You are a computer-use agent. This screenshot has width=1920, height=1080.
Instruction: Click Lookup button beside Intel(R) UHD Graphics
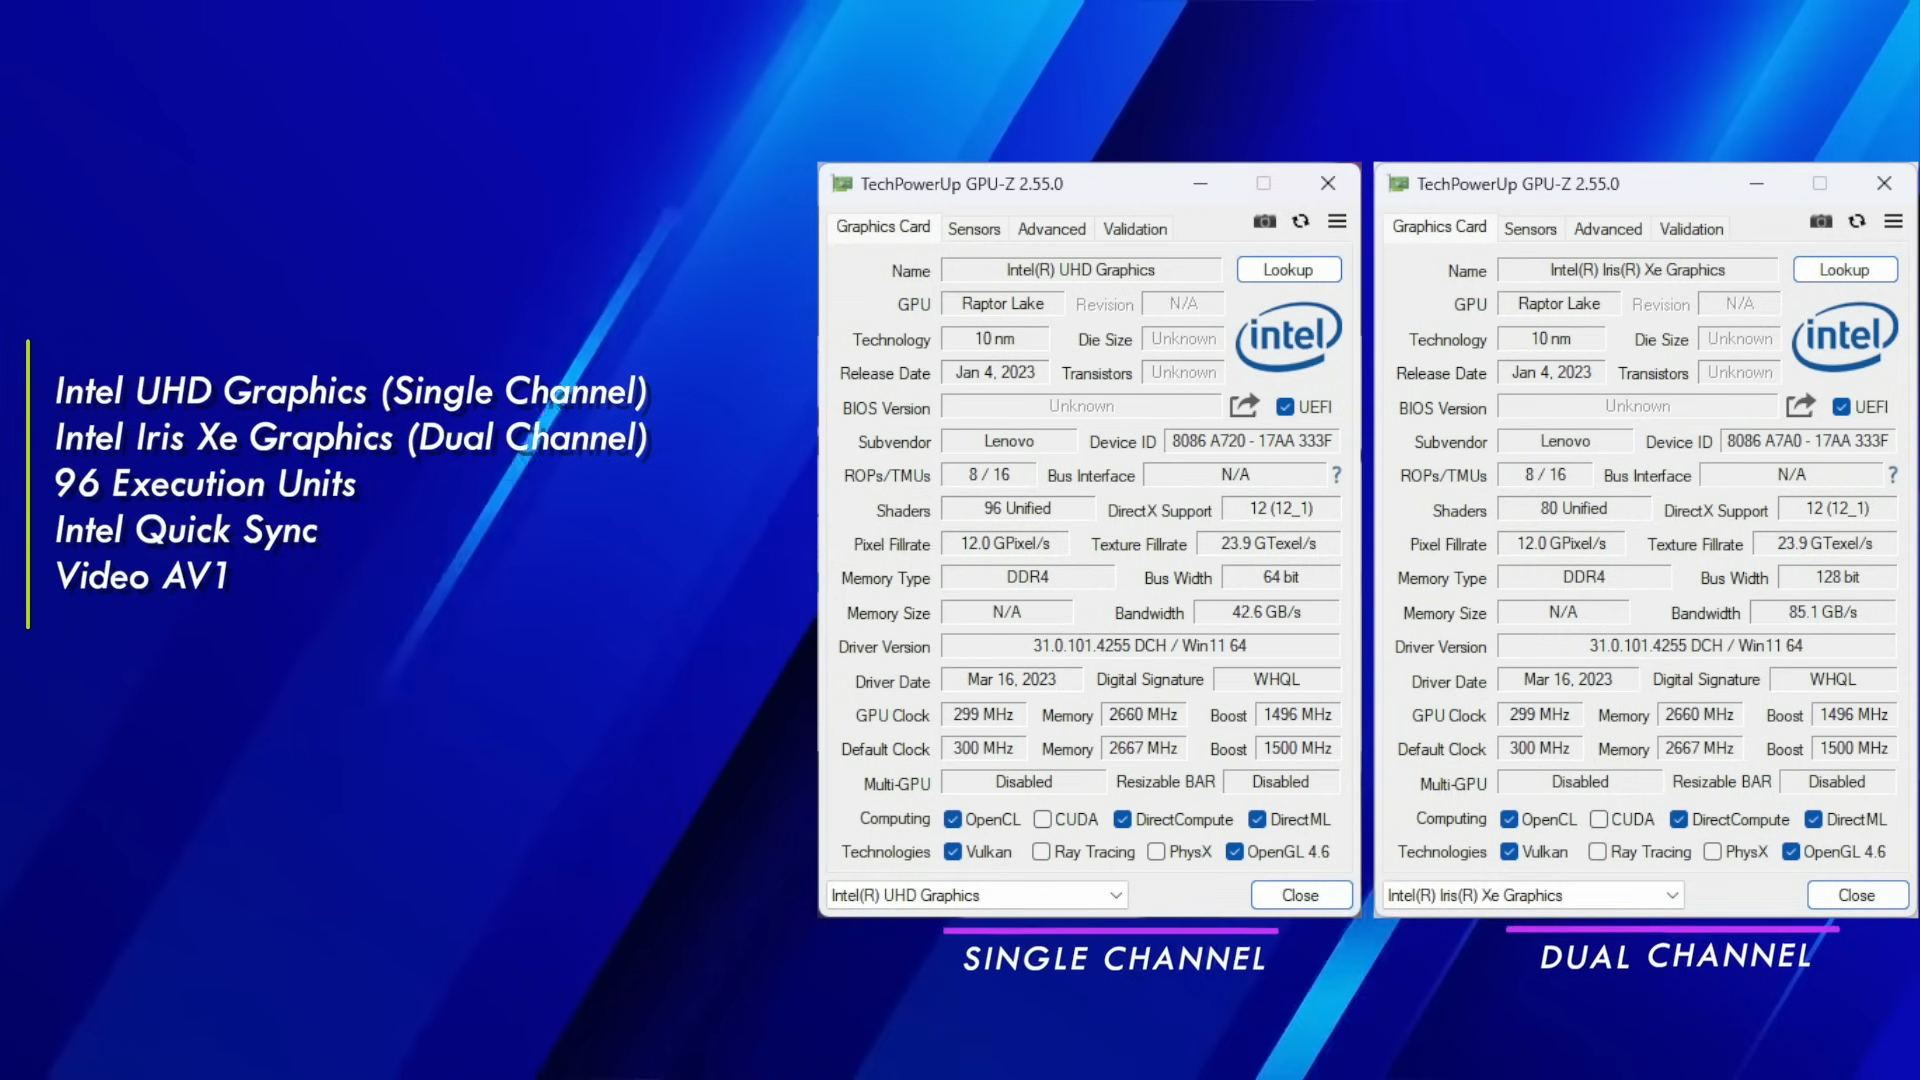coord(1288,270)
